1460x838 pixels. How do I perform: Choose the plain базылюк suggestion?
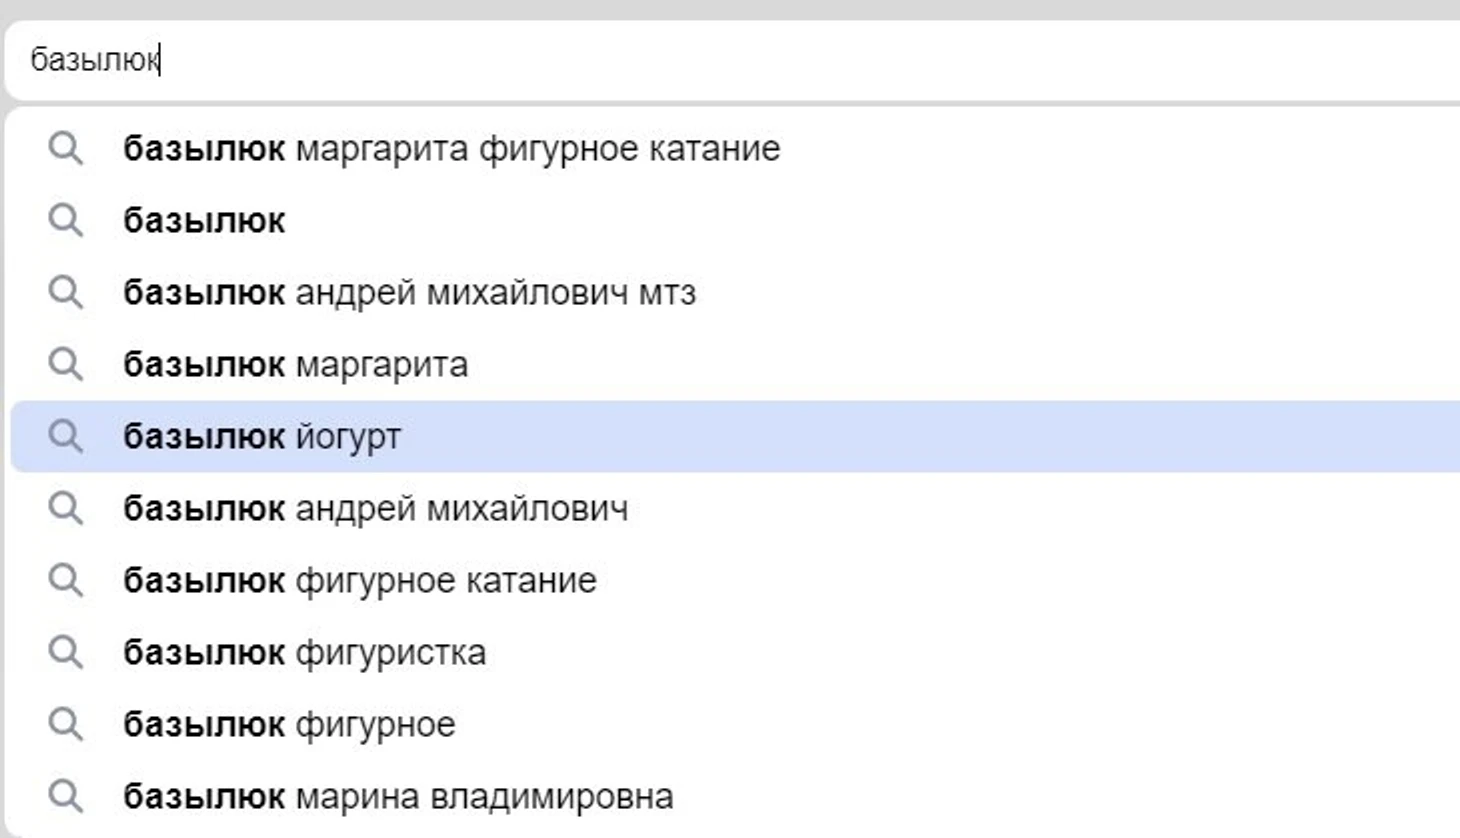[x=204, y=221]
